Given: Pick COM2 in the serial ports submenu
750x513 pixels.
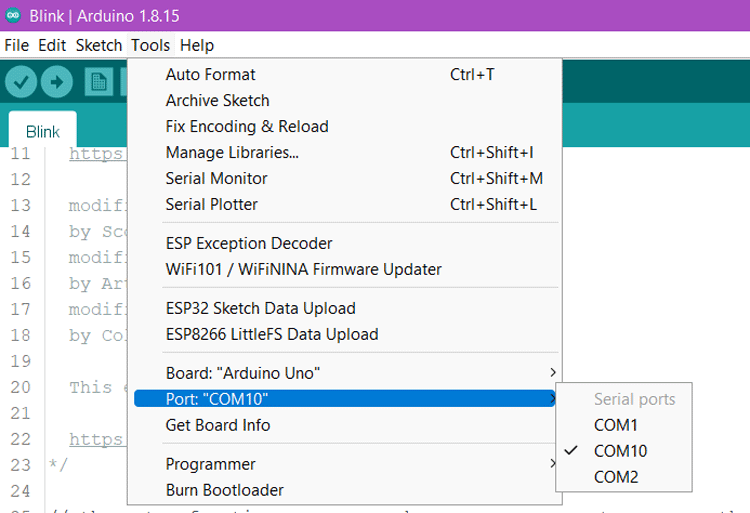Looking at the screenshot, I should pos(615,477).
